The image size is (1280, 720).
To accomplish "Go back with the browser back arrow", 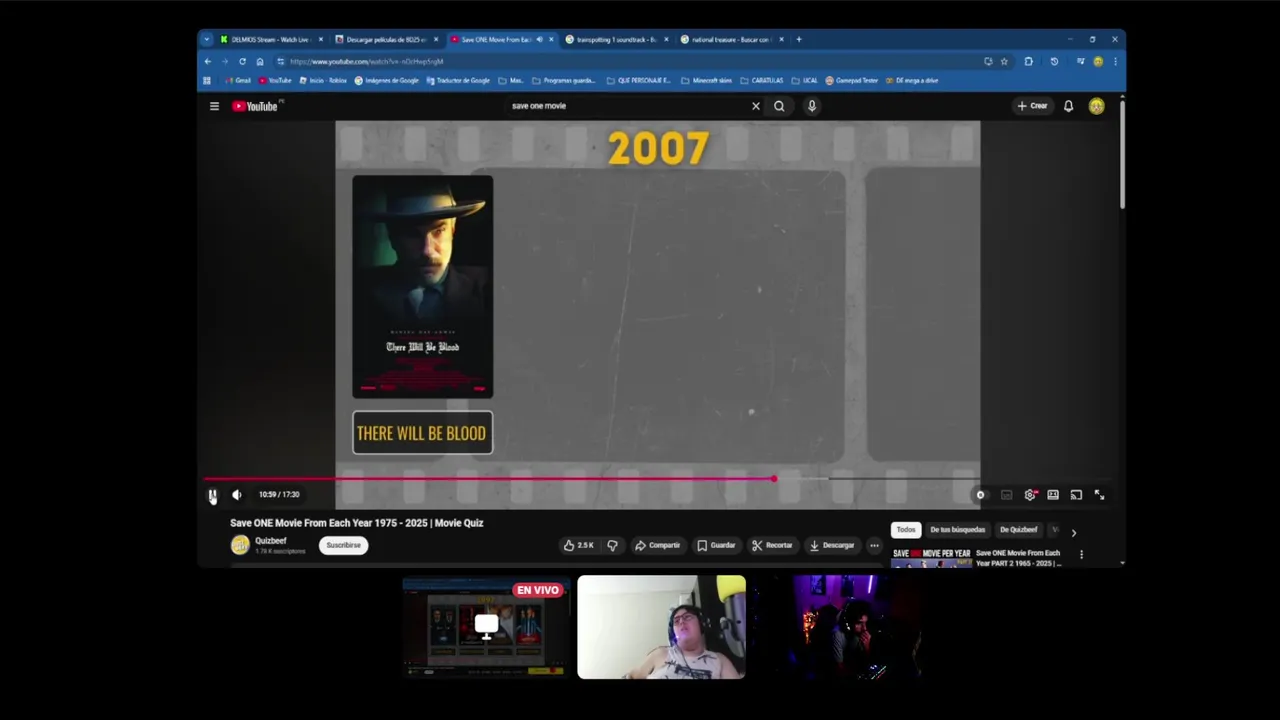I will [208, 61].
